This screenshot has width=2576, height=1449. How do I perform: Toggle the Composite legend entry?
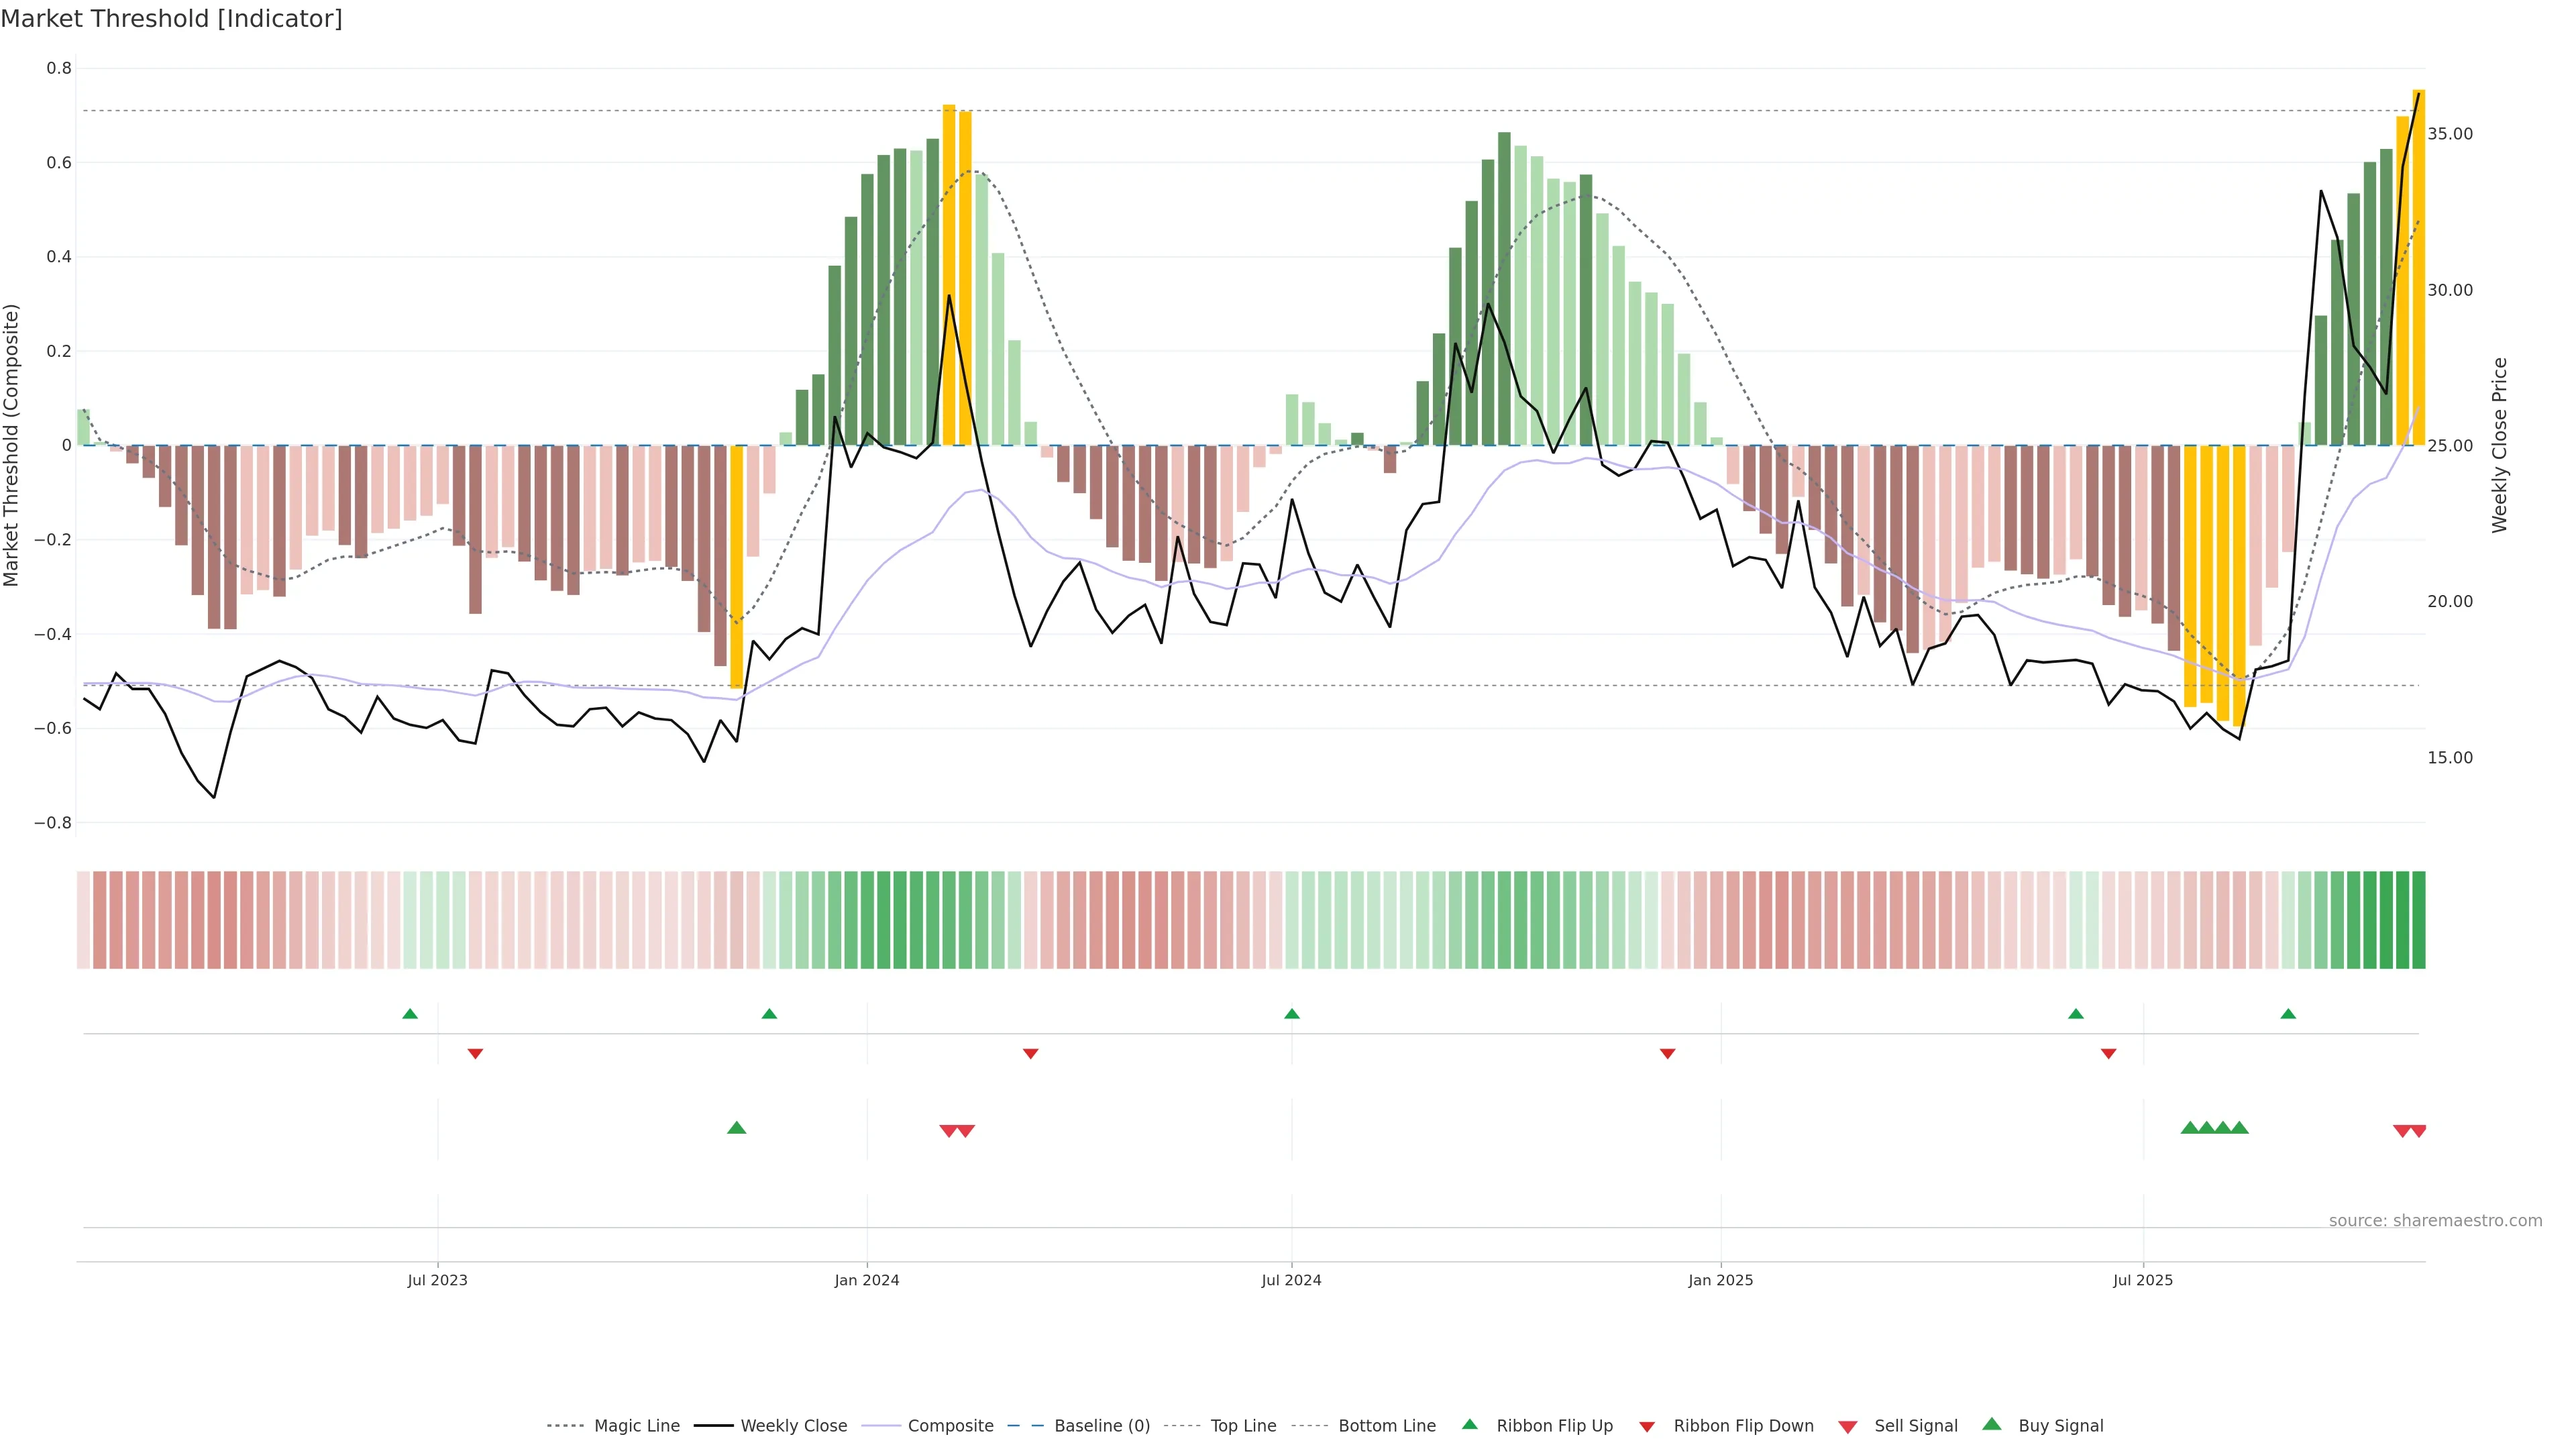tap(950, 1426)
